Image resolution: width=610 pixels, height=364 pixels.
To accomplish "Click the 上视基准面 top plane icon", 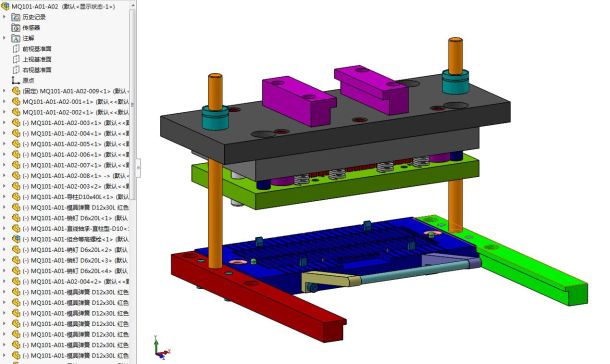I will [16, 59].
